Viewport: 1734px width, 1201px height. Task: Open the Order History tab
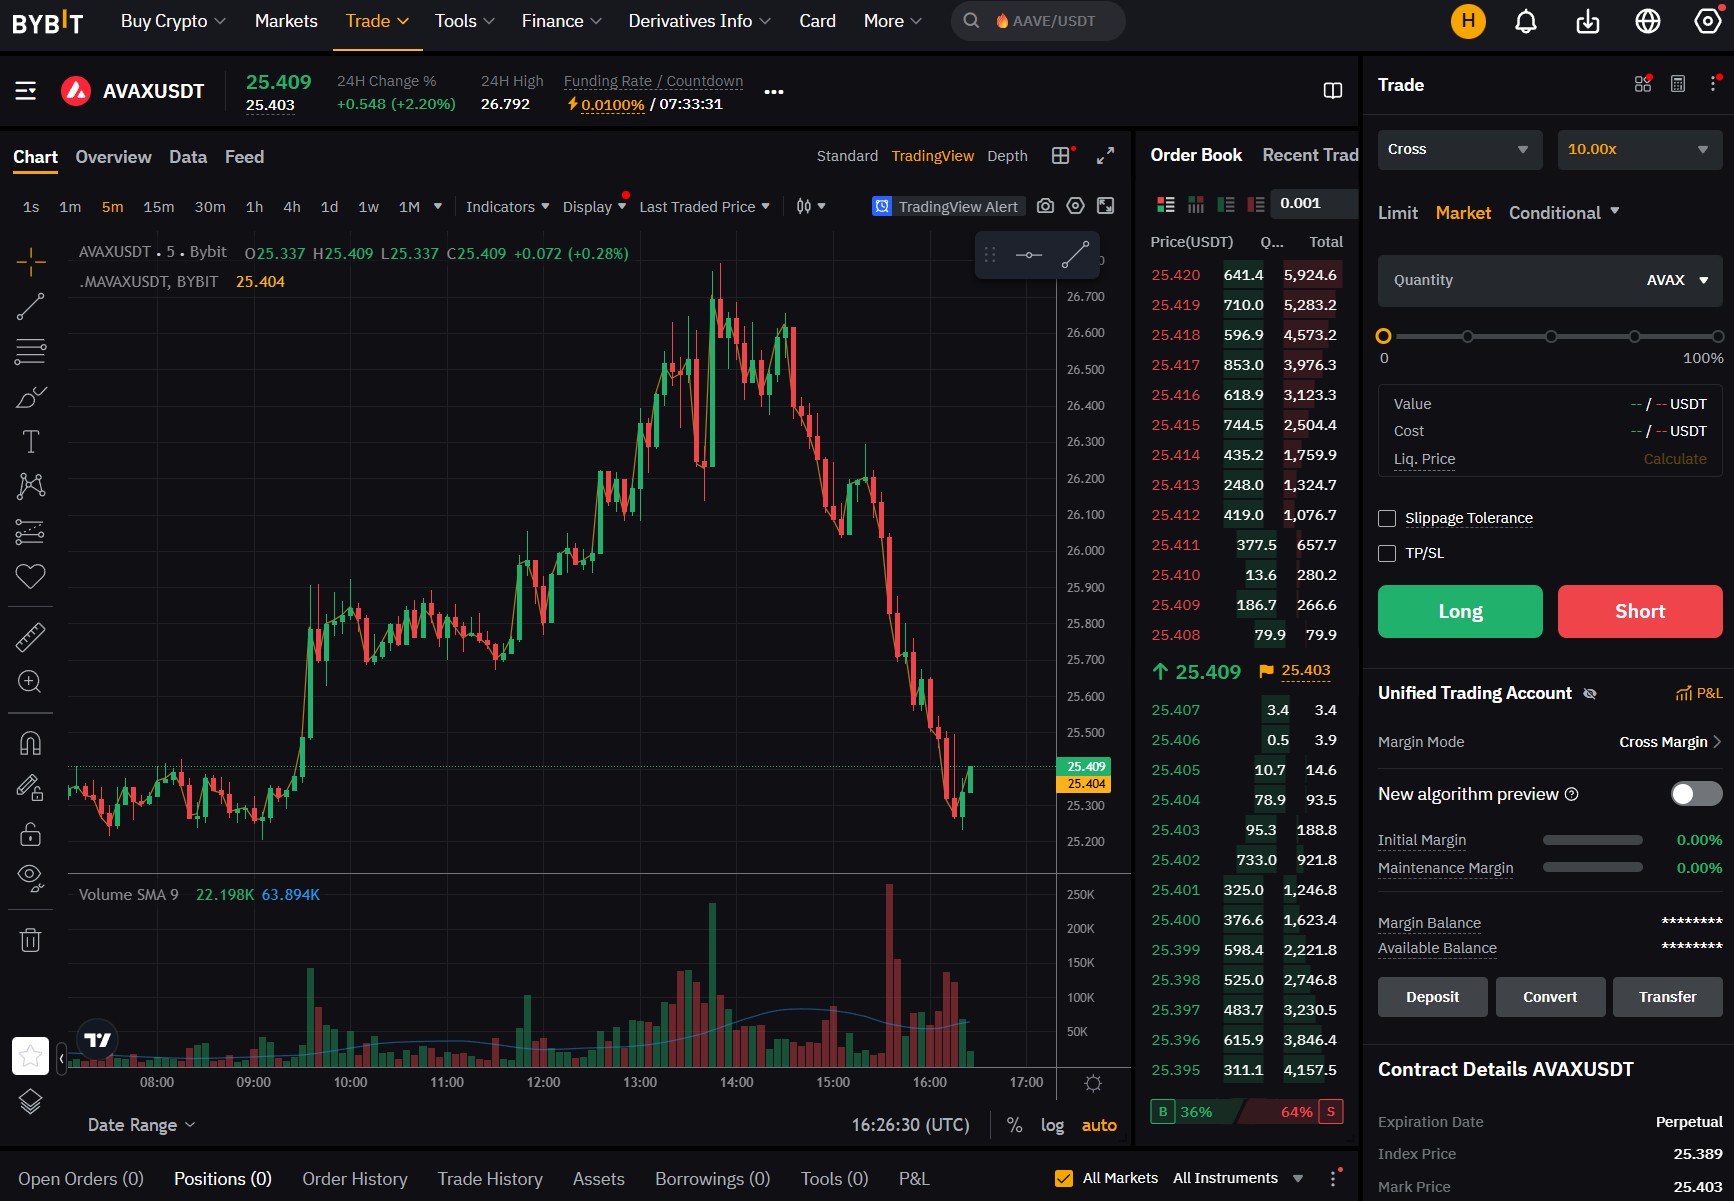[x=355, y=1179]
